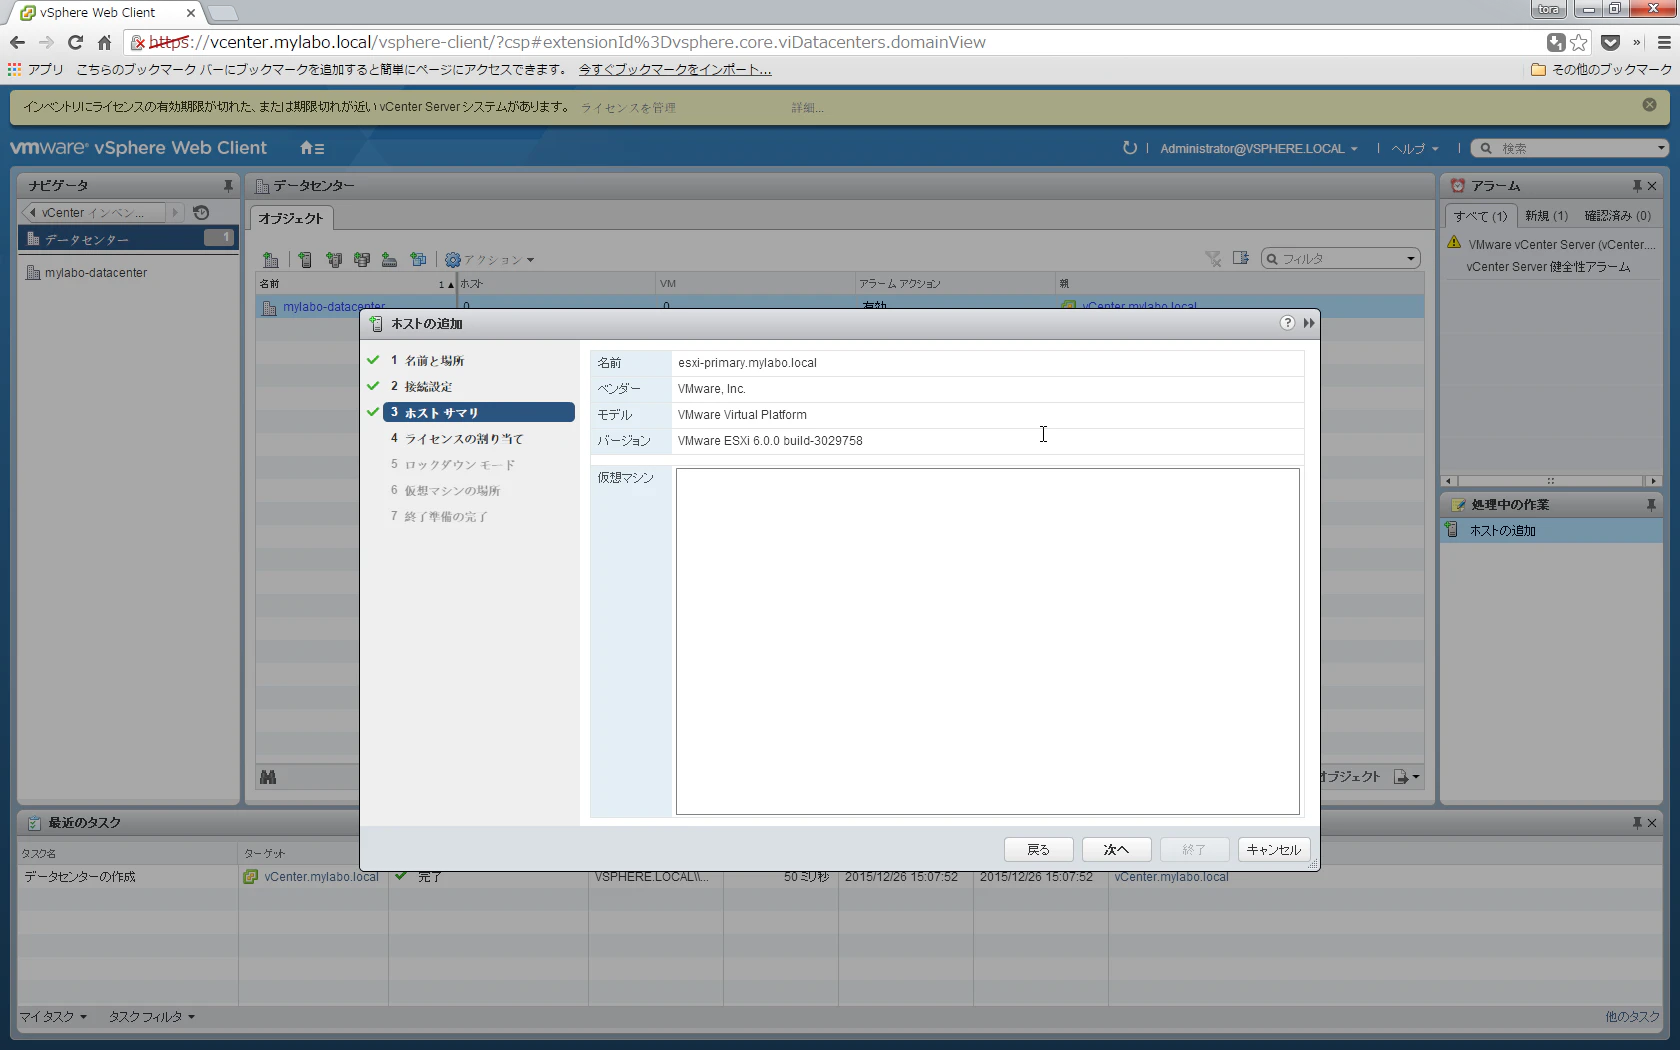Select mylabo-datacenter in the navigator tree
The height and width of the screenshot is (1050, 1680).
[x=96, y=273]
